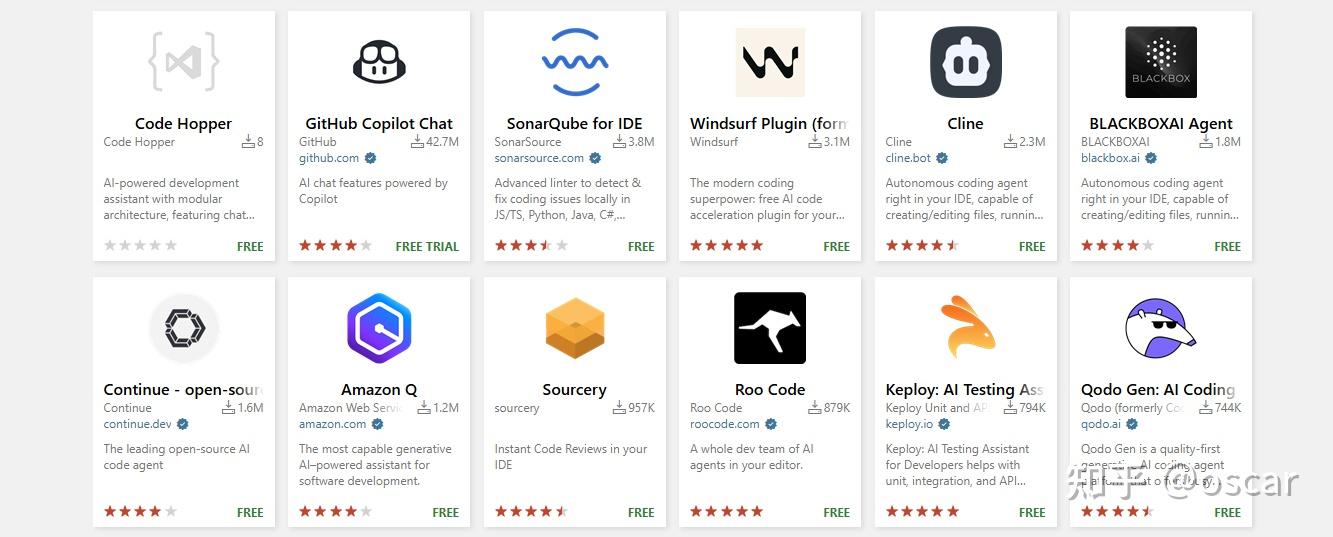The width and height of the screenshot is (1333, 537).
Task: Click the GitHub Copilot Chat icon
Action: pyautogui.click(x=379, y=62)
